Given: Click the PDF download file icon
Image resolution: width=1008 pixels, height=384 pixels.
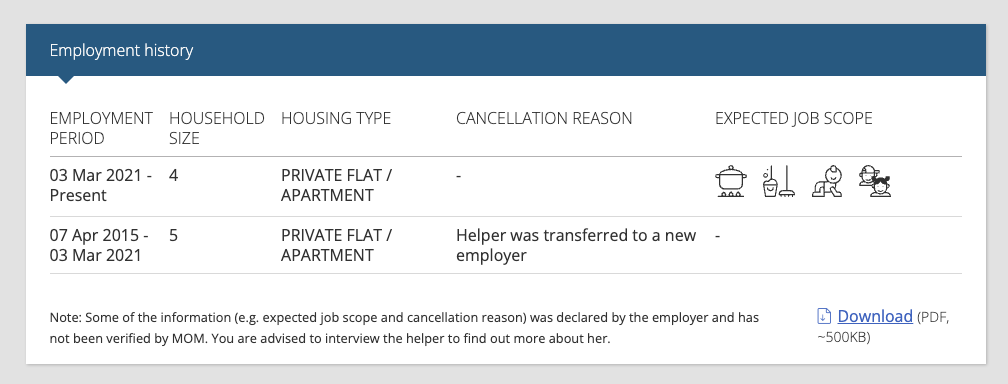Looking at the screenshot, I should coord(824,316).
